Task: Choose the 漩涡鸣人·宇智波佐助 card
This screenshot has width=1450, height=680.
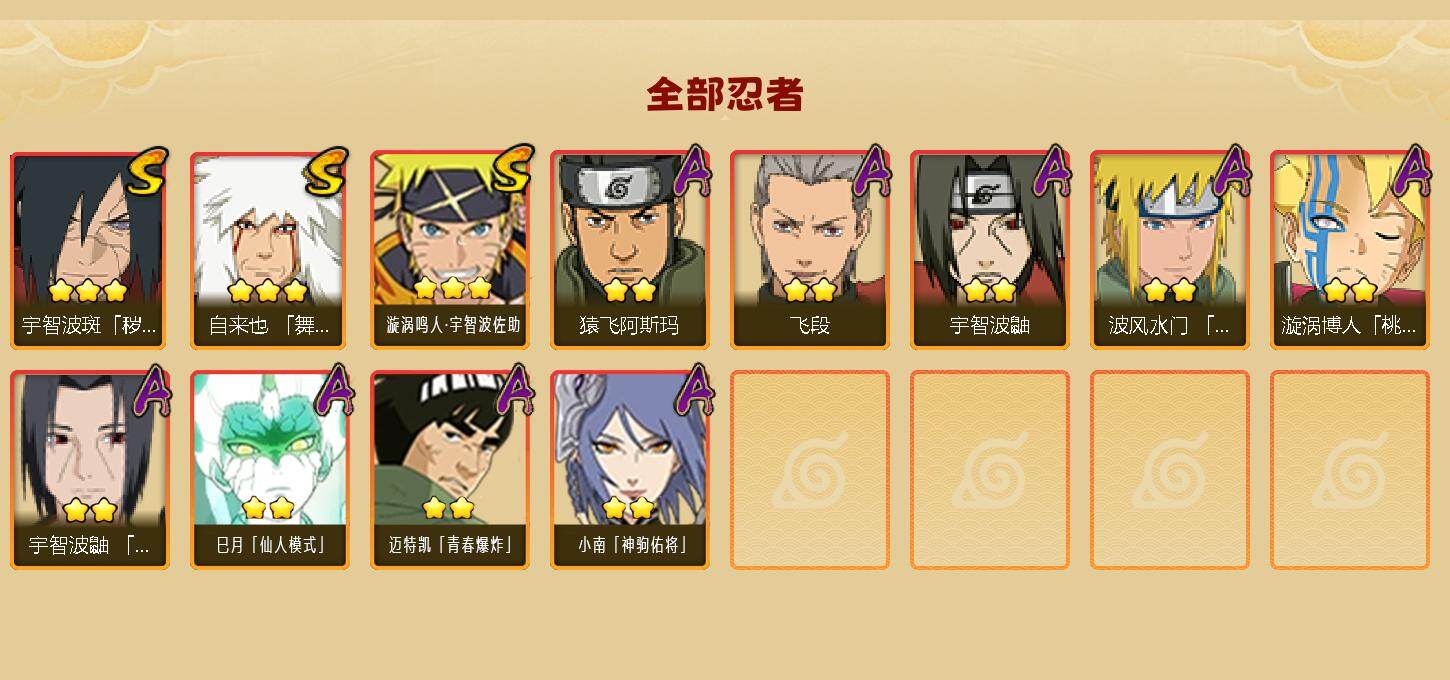Action: tap(450, 250)
